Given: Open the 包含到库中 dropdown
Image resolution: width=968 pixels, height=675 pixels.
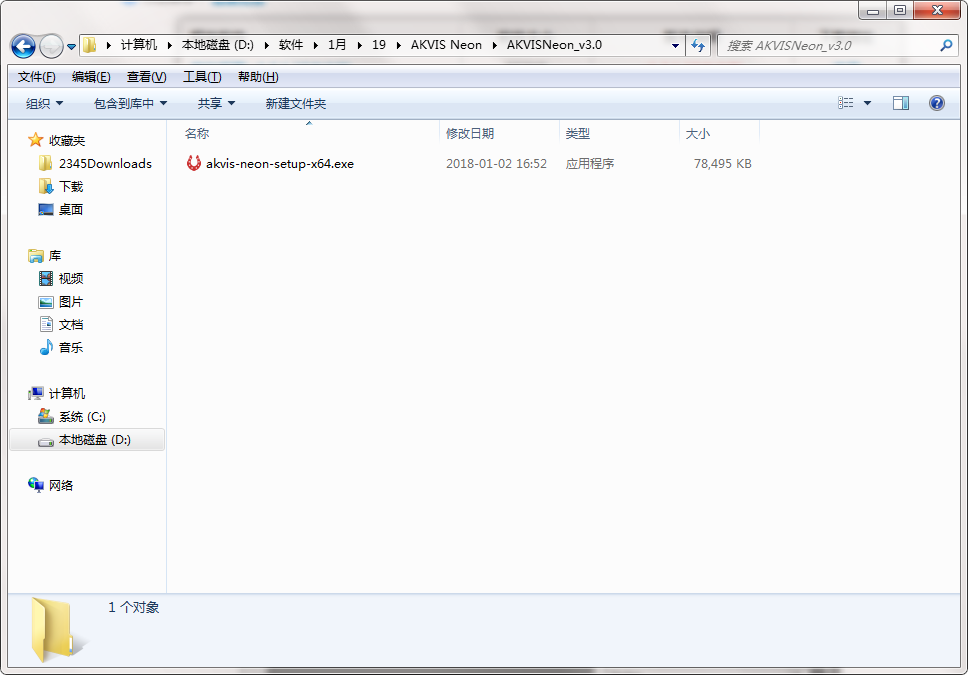Looking at the screenshot, I should click(130, 103).
